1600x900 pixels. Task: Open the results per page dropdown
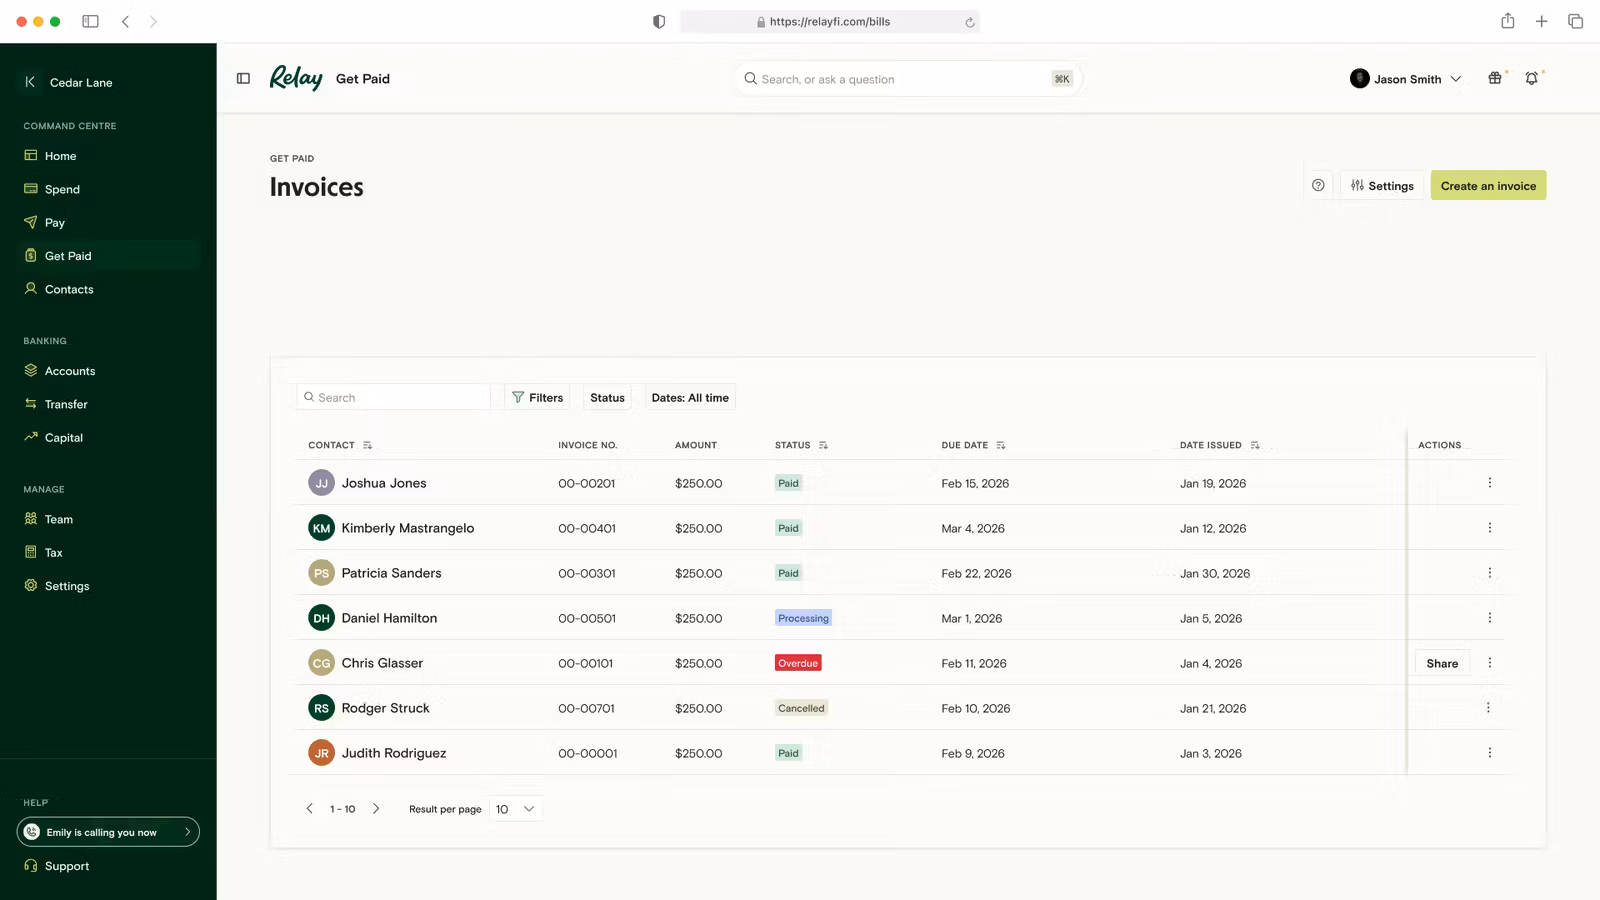[516, 809]
